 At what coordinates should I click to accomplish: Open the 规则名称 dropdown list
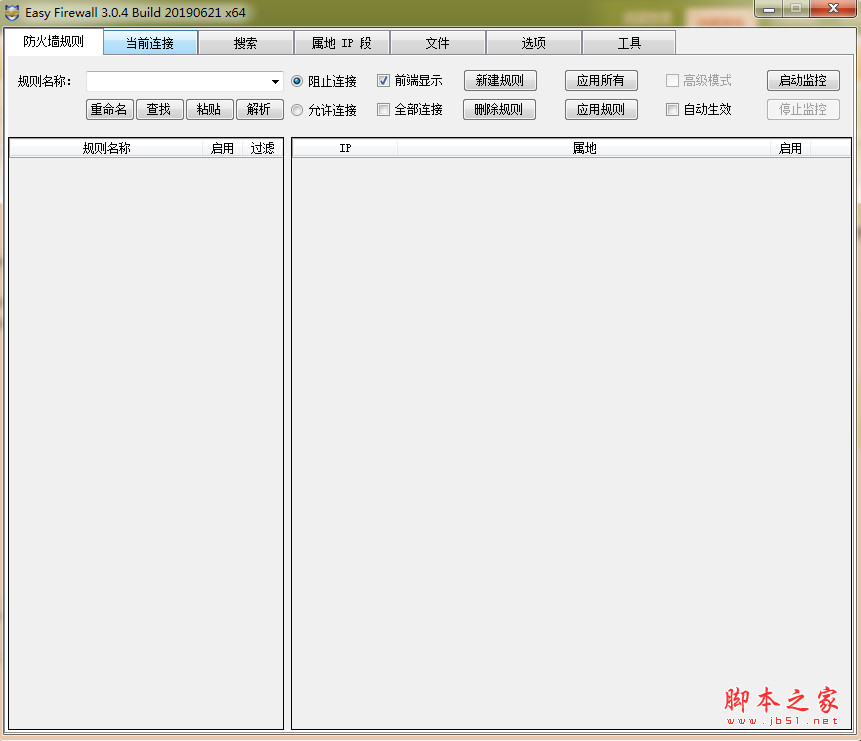(276, 81)
